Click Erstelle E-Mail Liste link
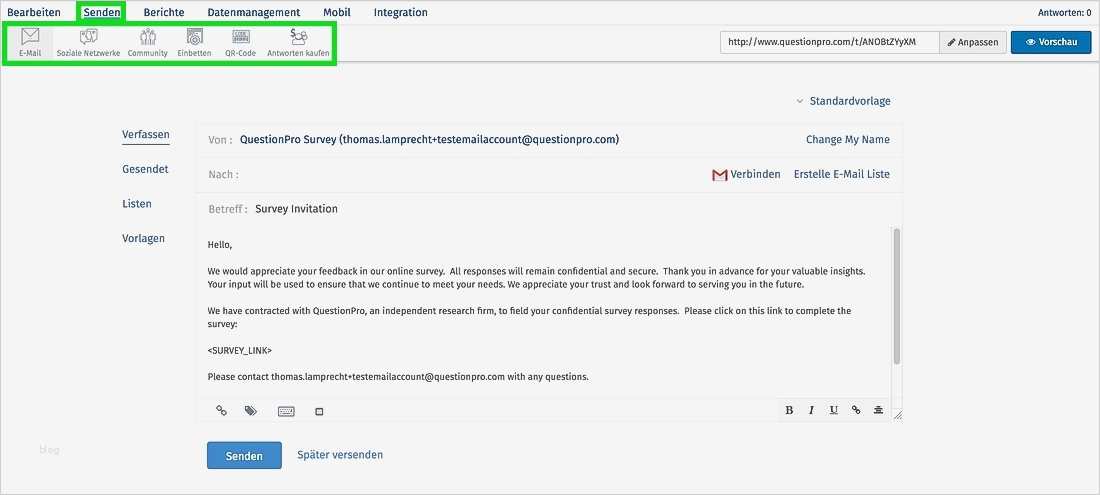The width and height of the screenshot is (1100, 495). click(x=842, y=174)
